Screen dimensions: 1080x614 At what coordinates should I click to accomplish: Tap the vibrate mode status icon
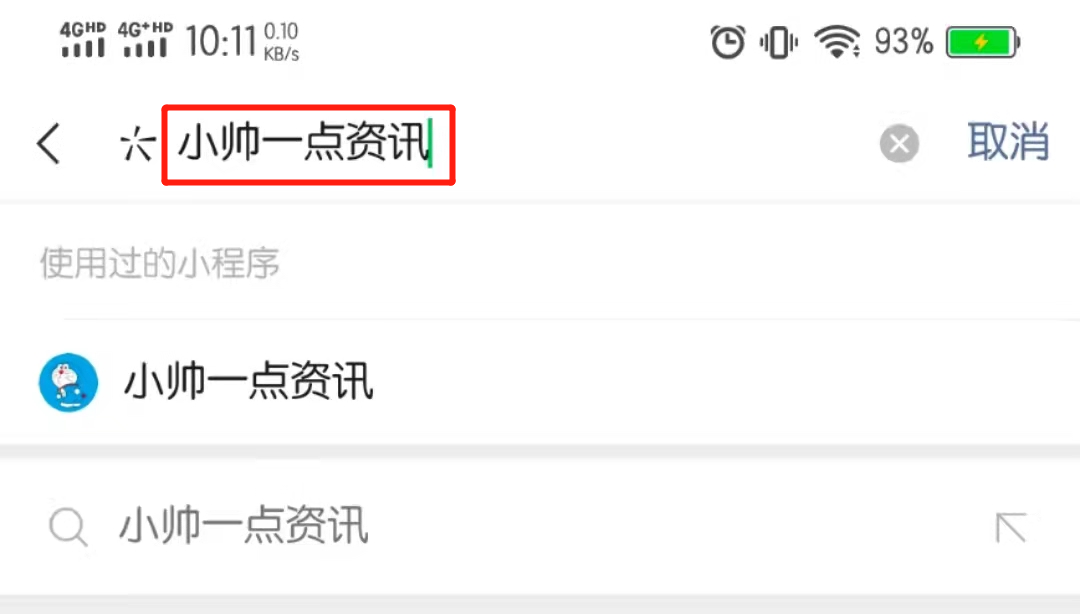778,42
